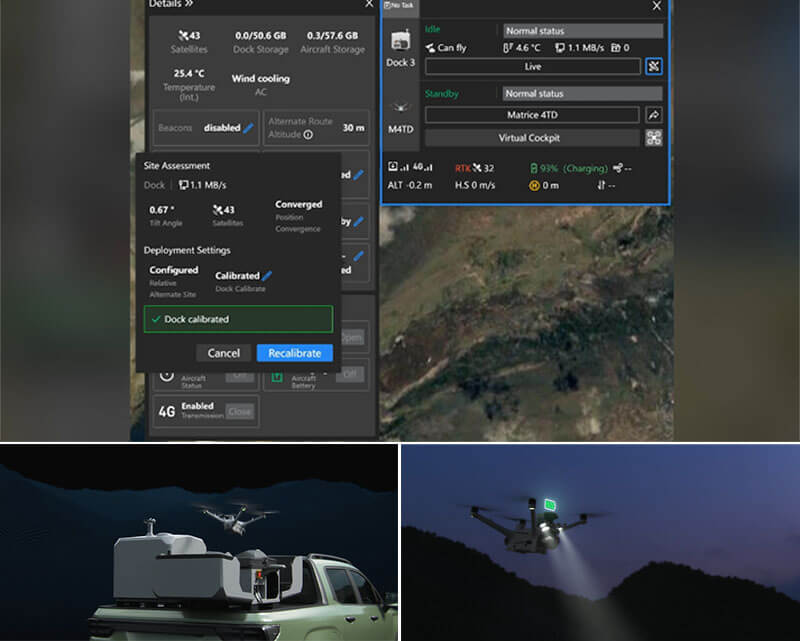Viewport: 800px width, 641px height.
Task: Open the Live dock video feed
Action: point(532,67)
